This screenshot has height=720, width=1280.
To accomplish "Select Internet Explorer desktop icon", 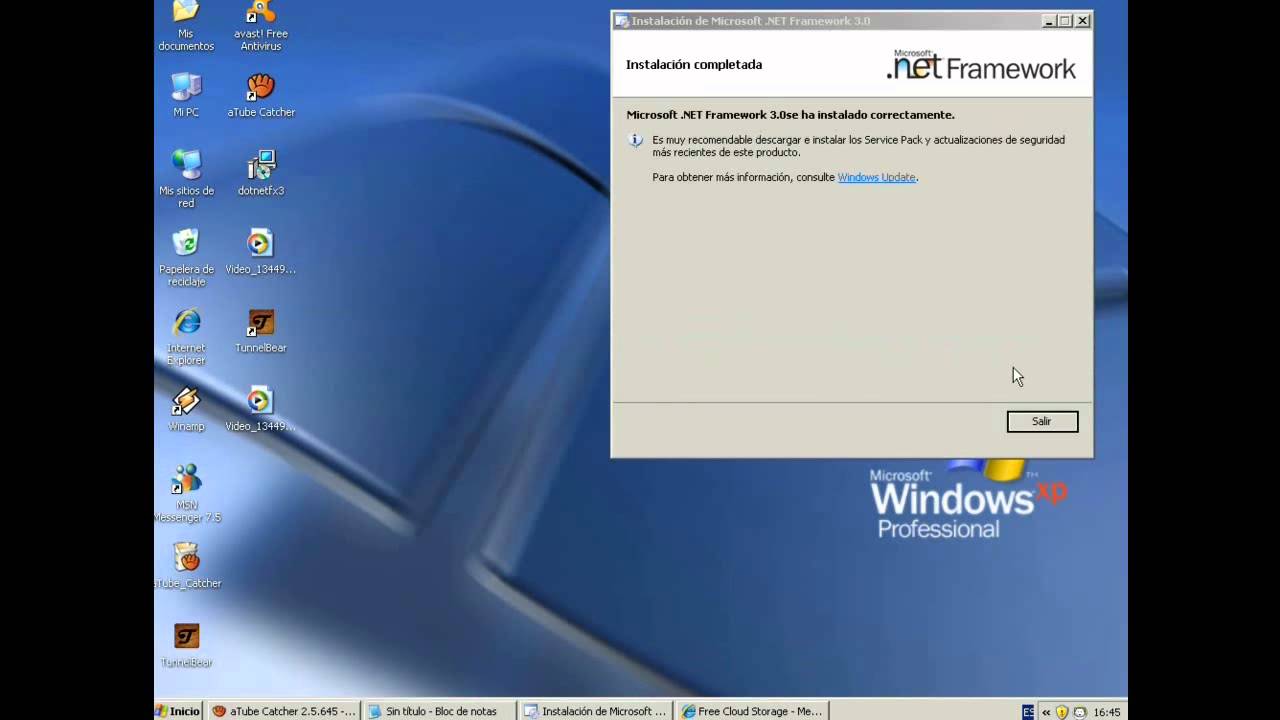I will (186, 337).
